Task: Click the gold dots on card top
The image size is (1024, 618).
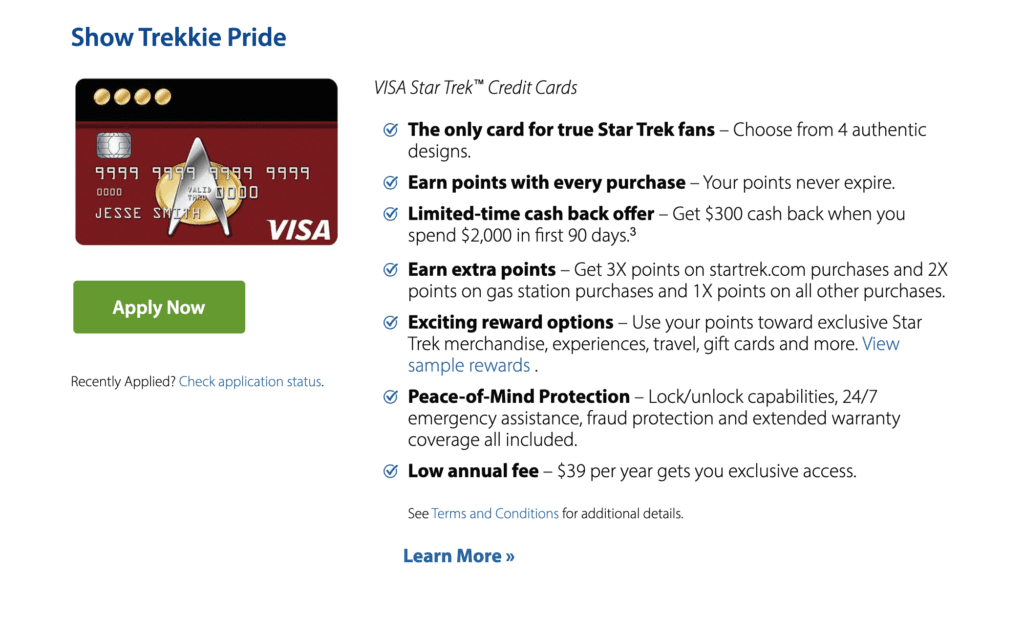Action: [x=132, y=97]
